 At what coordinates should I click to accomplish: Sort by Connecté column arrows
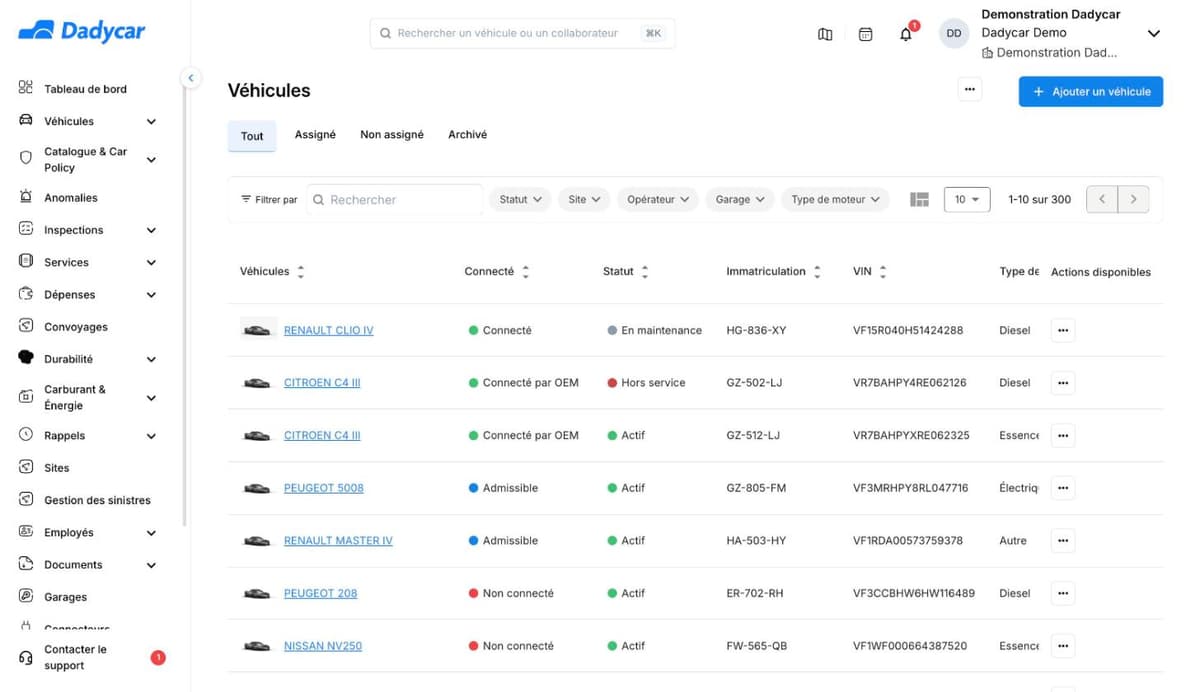[x=526, y=272]
